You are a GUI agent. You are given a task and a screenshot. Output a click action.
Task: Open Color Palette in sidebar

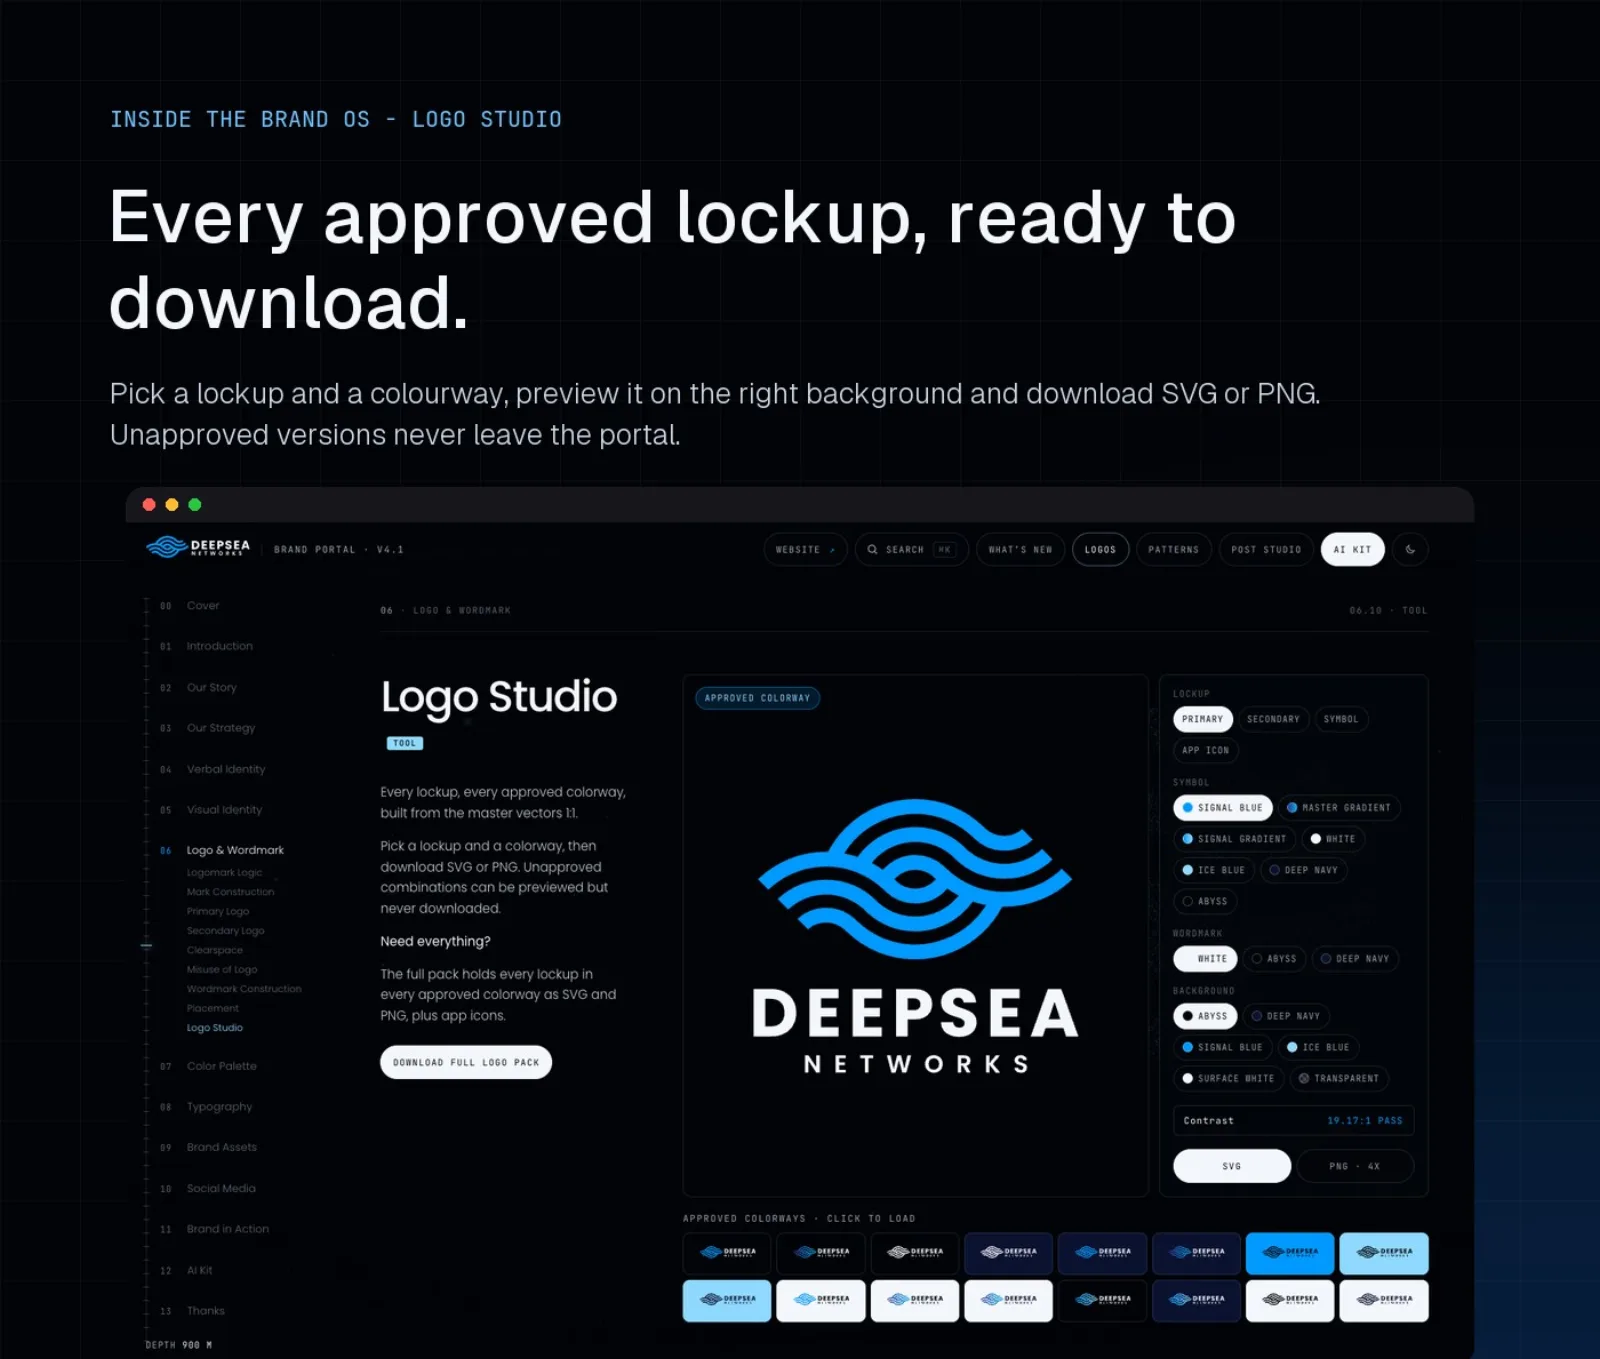click(221, 1066)
